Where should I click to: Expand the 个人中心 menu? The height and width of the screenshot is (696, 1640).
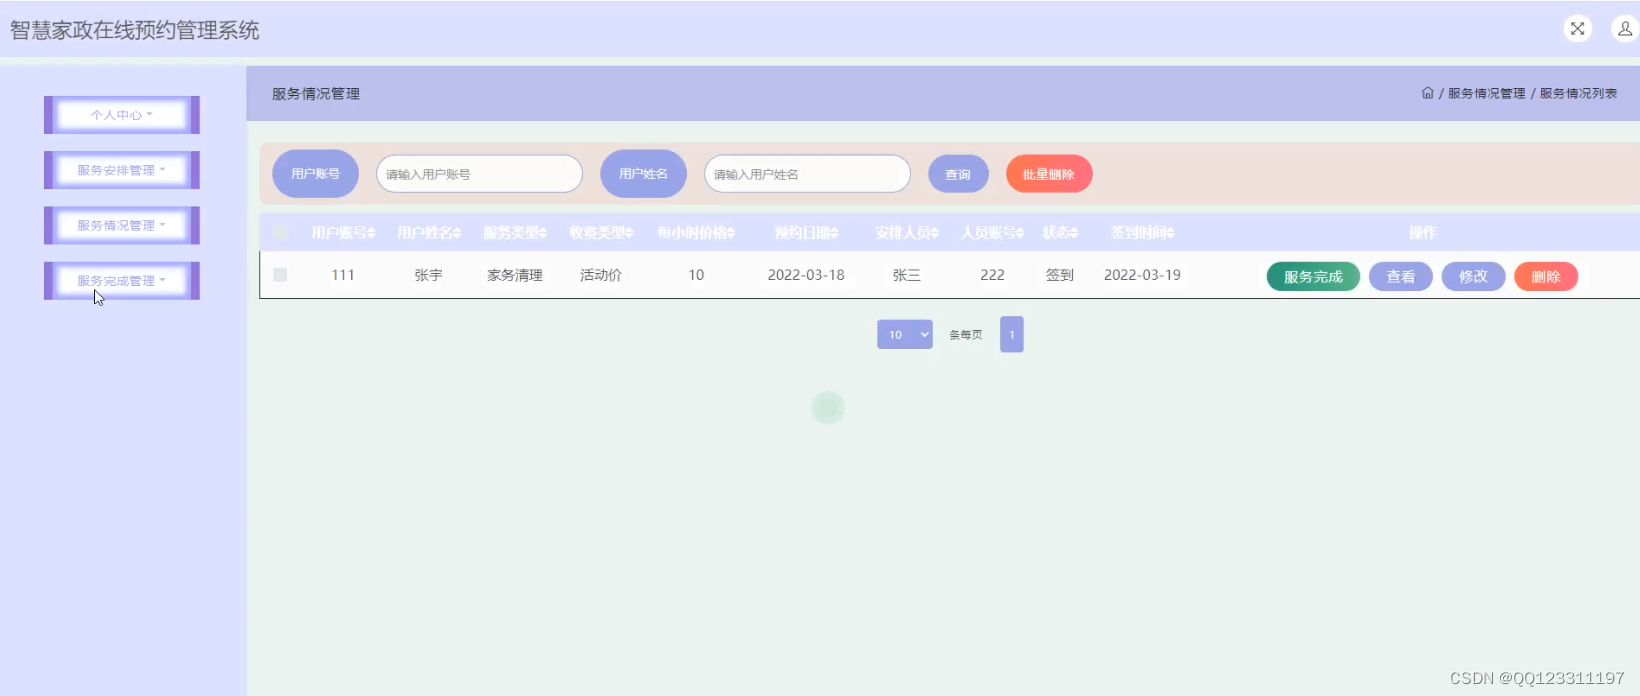point(122,115)
